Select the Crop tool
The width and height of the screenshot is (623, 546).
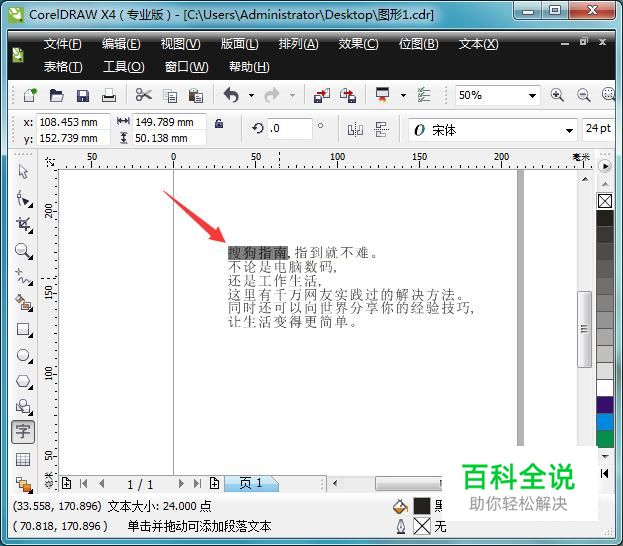coord(24,225)
